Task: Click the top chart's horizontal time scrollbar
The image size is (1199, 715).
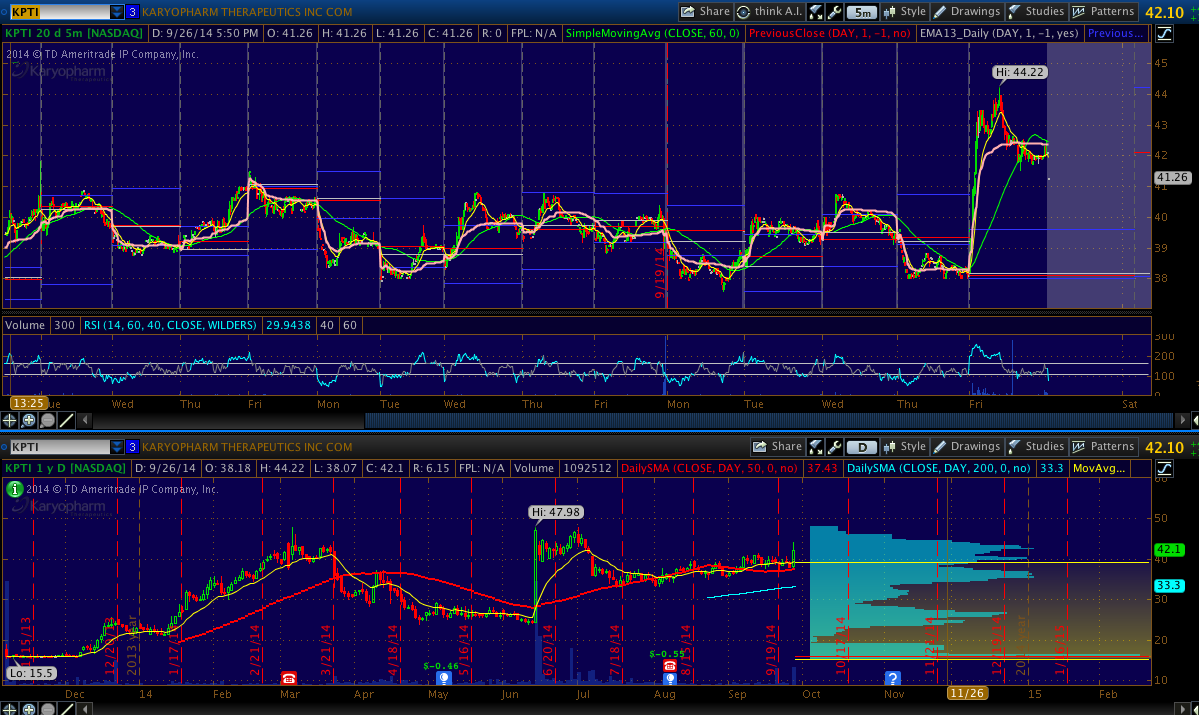Action: [x=600, y=420]
